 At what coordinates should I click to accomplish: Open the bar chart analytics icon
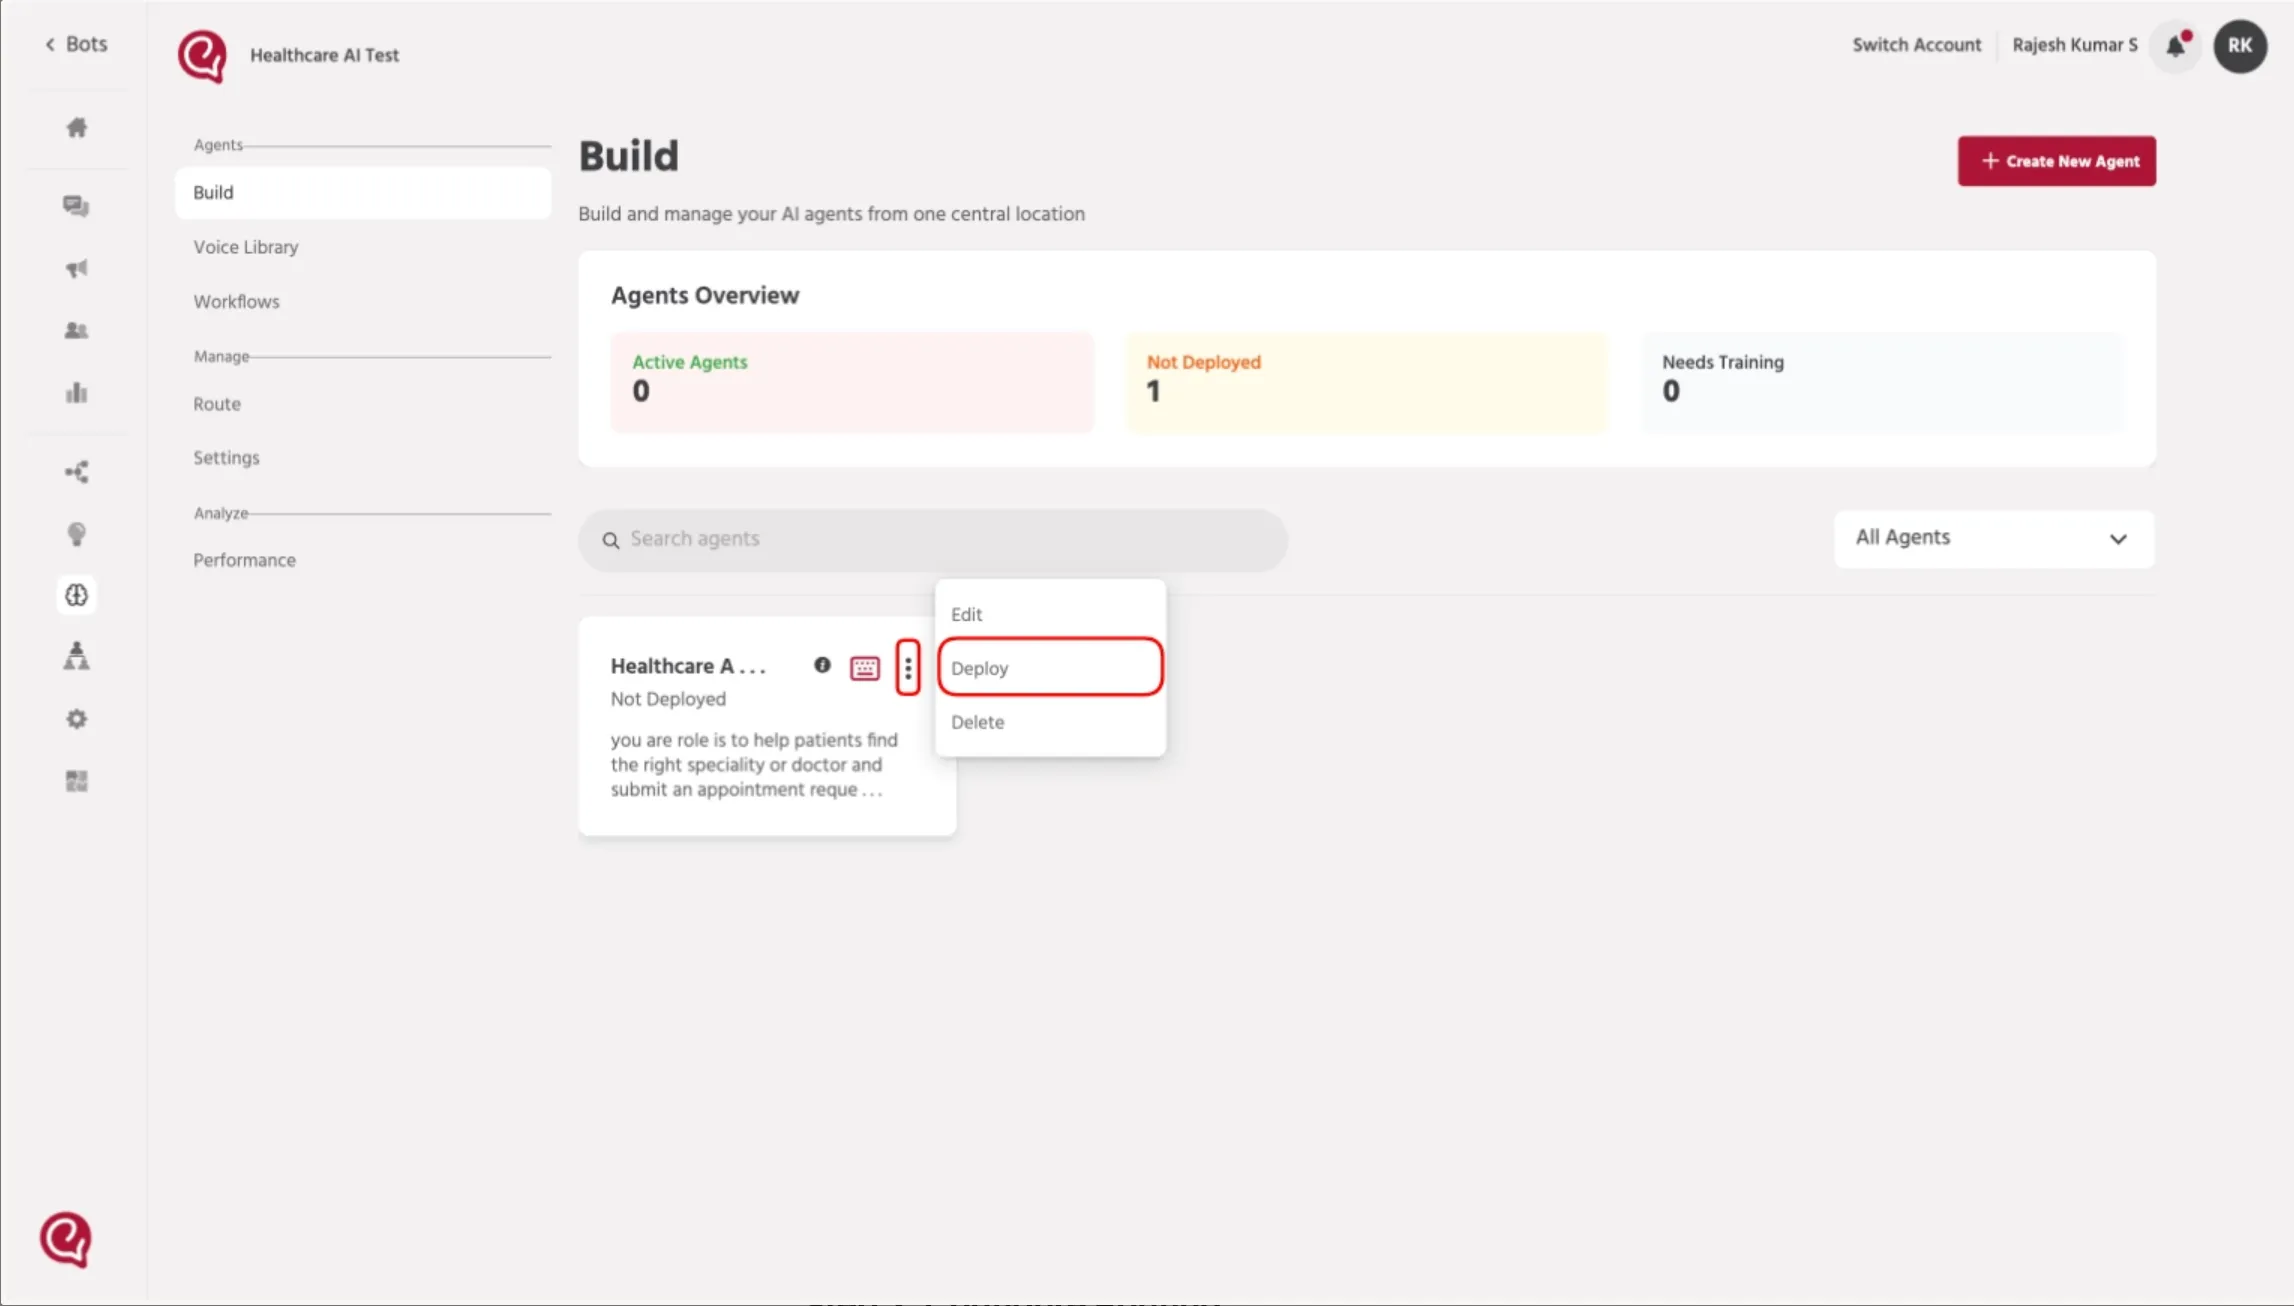tap(77, 392)
